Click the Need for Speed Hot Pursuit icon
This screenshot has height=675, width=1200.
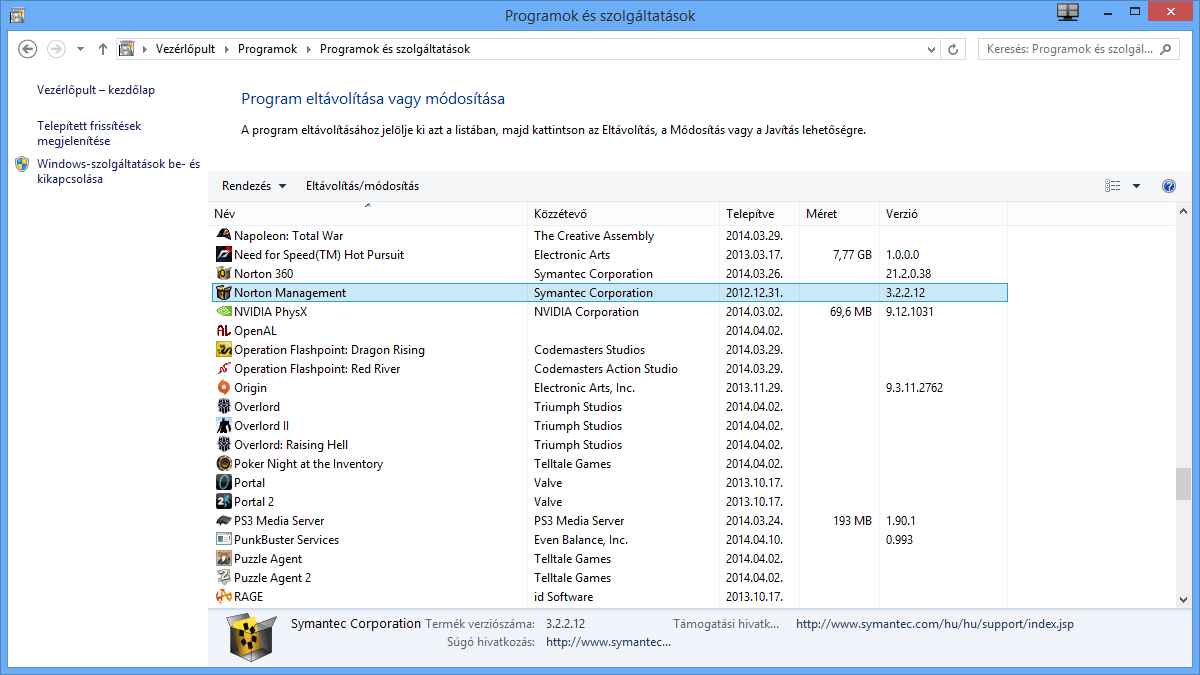point(224,255)
